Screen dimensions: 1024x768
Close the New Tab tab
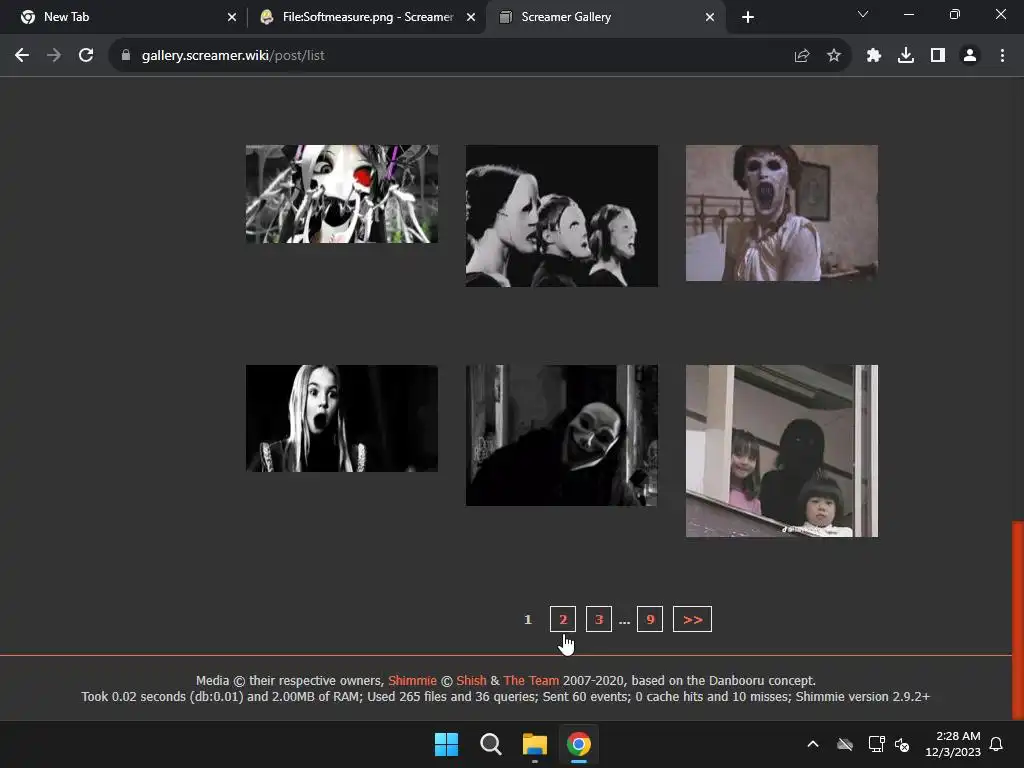coord(232,17)
